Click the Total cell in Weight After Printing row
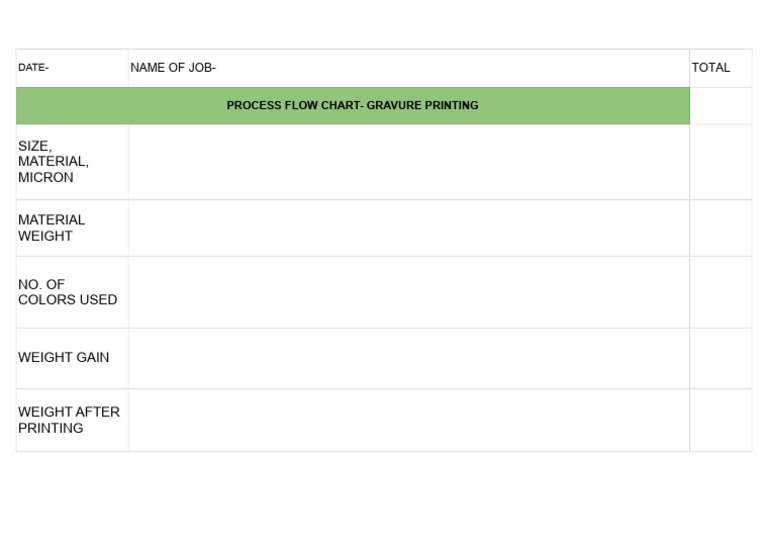The height and width of the screenshot is (543, 768). point(720,420)
